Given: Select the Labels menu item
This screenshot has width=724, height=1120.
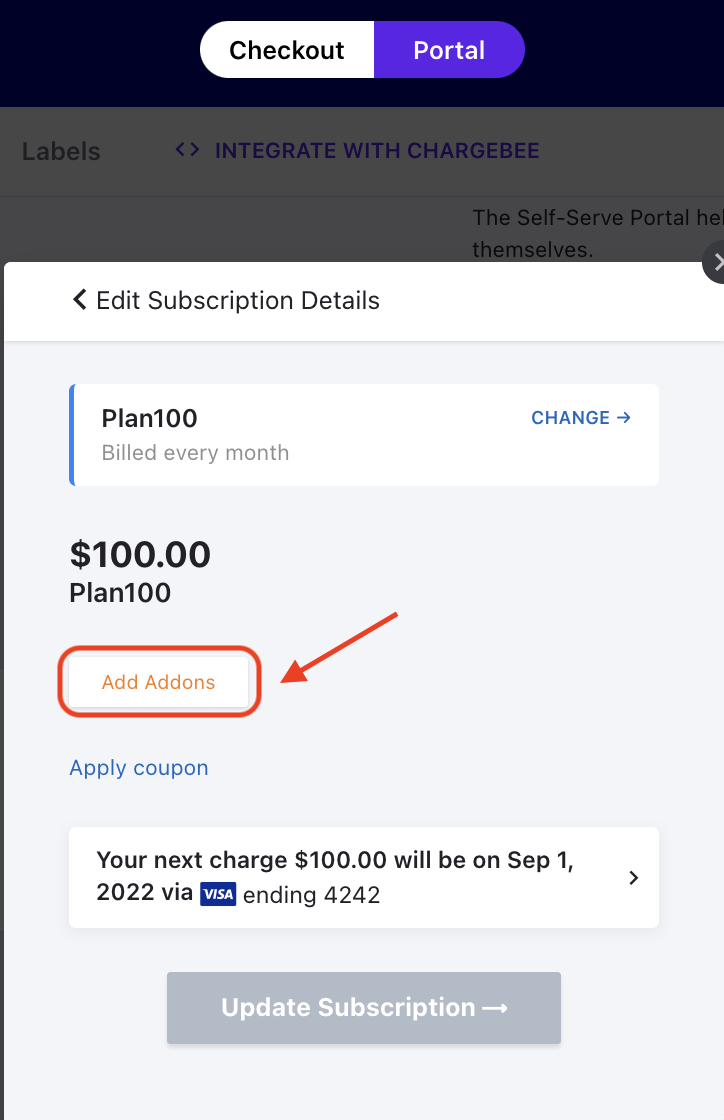Looking at the screenshot, I should click(x=61, y=151).
